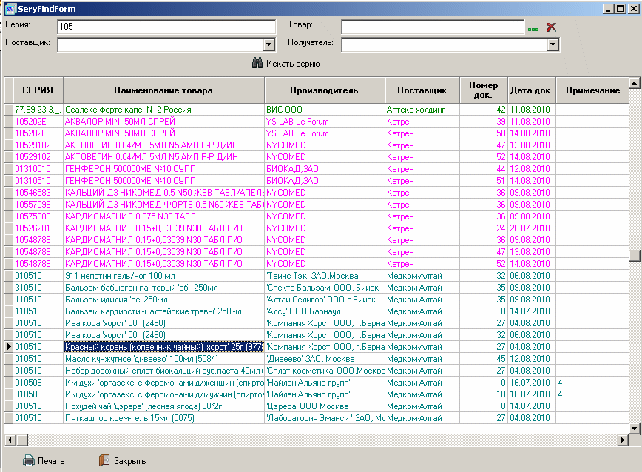Click the horizontal scrollbar right arrow

622,438
